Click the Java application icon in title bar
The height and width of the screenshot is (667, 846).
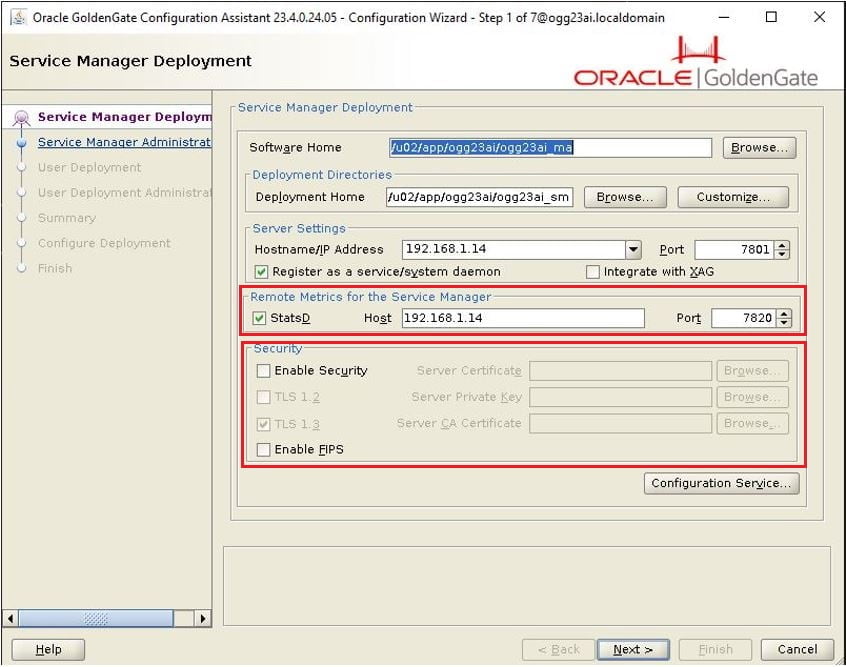[18, 18]
